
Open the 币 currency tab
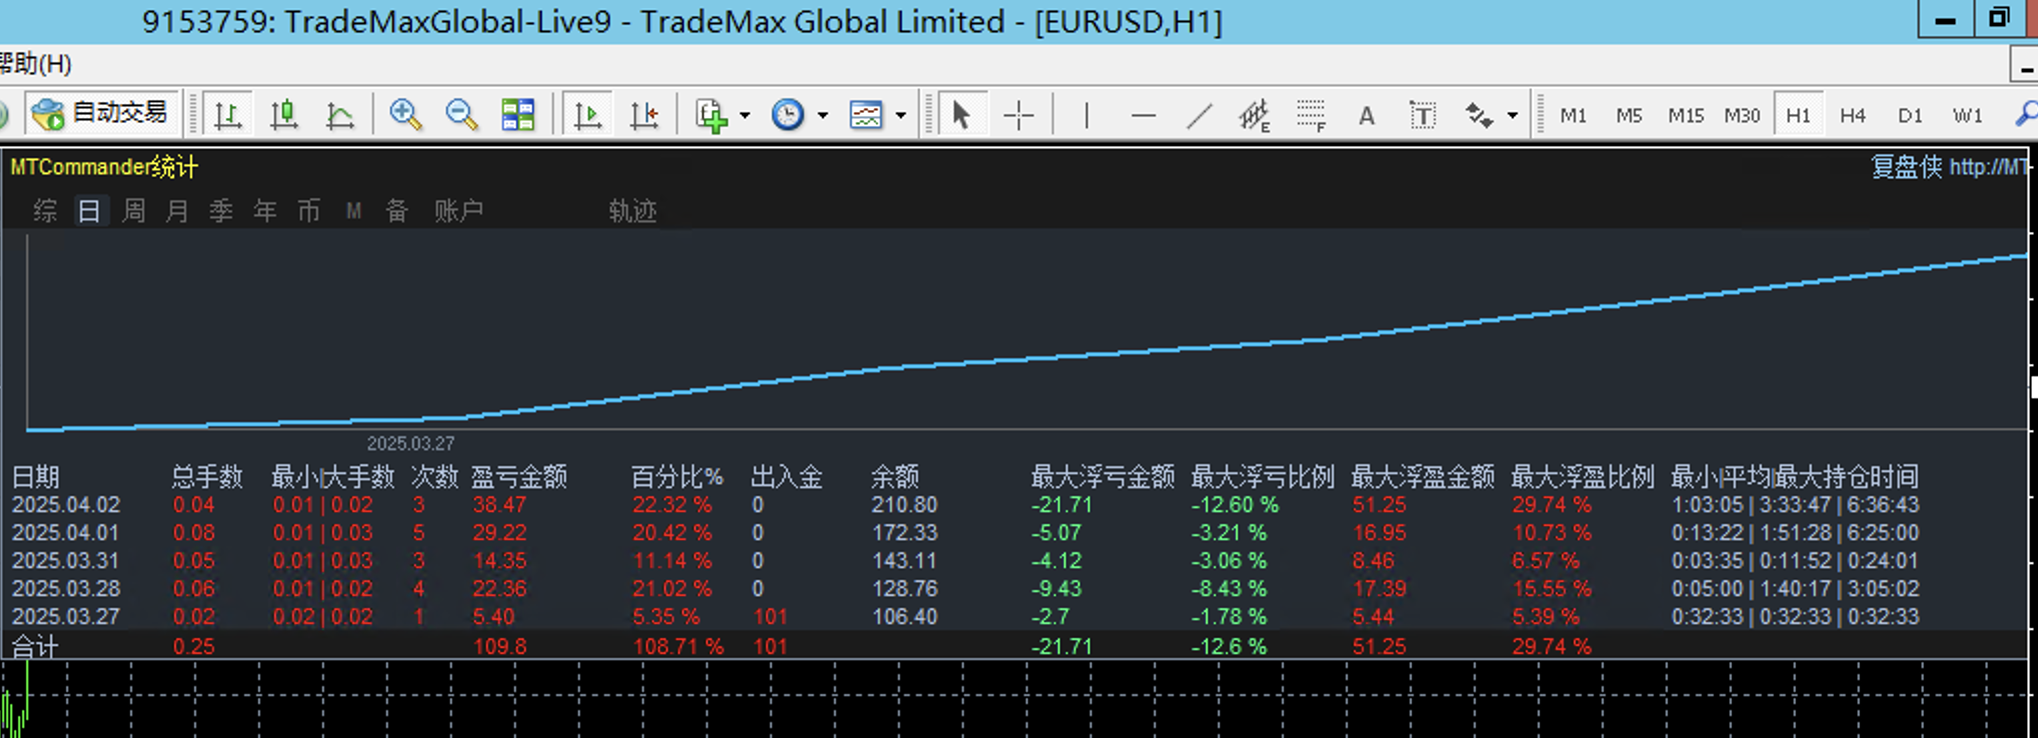click(309, 211)
